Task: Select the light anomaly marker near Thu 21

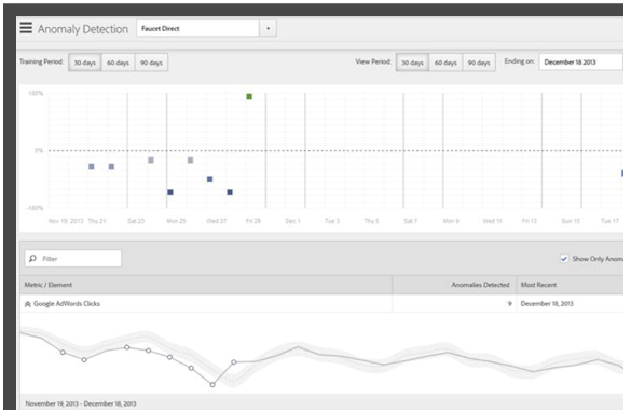Action: pyautogui.click(x=91, y=166)
